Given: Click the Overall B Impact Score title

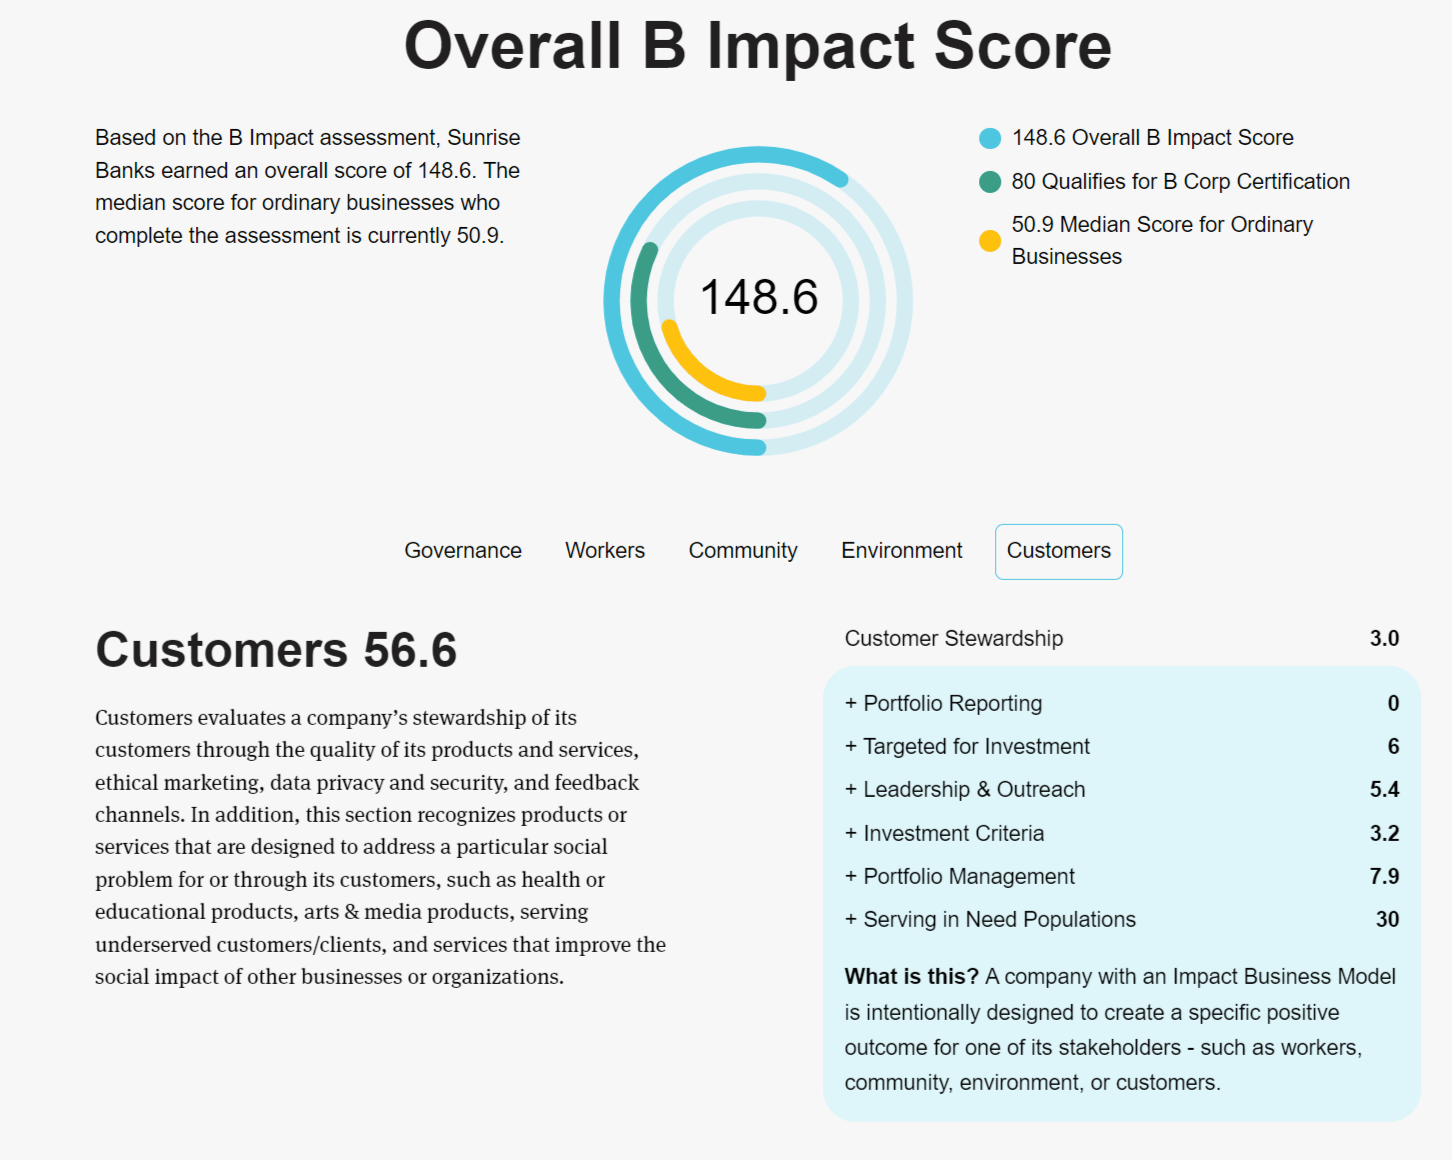Looking at the screenshot, I should pyautogui.click(x=757, y=46).
